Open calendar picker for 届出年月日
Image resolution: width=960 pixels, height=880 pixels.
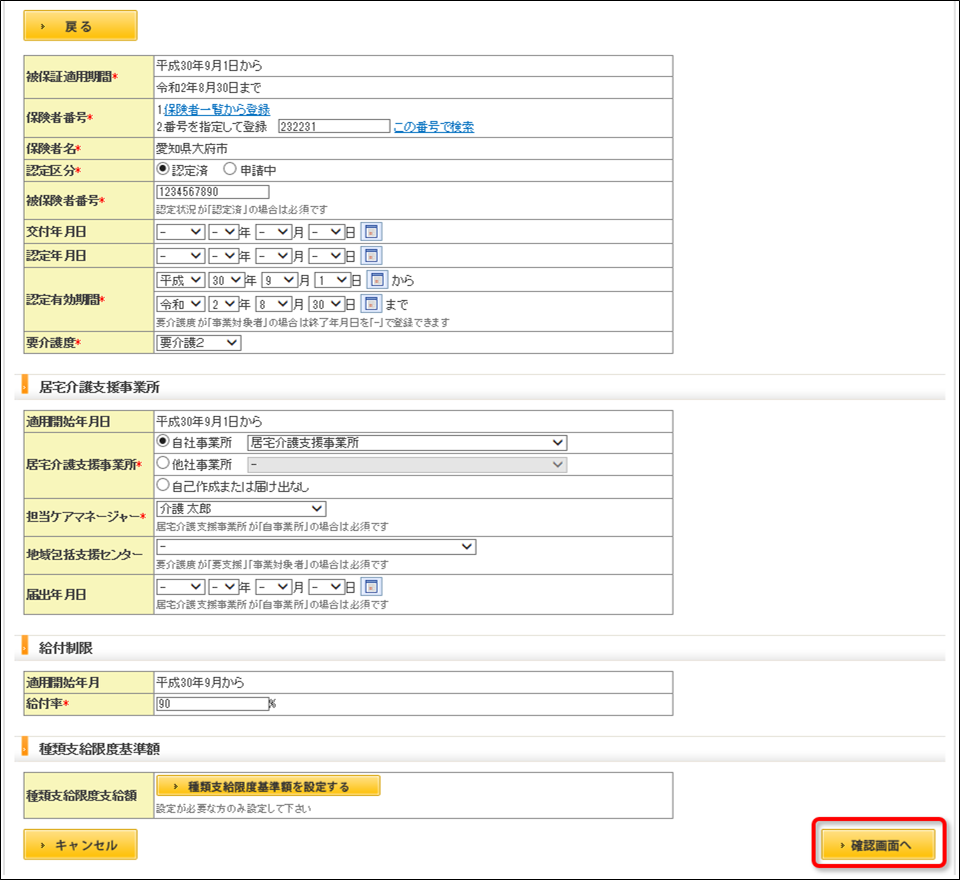(371, 587)
